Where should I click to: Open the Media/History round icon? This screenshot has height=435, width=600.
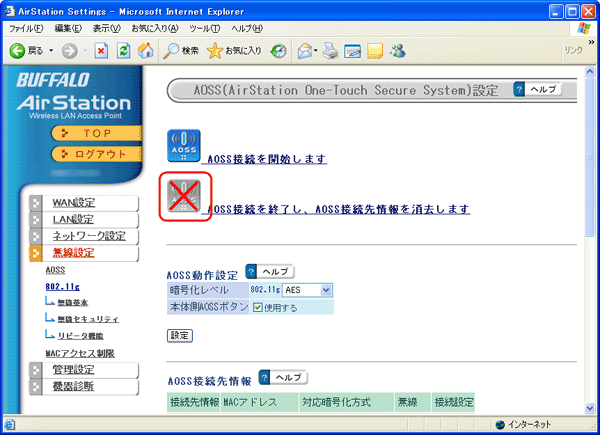[278, 51]
